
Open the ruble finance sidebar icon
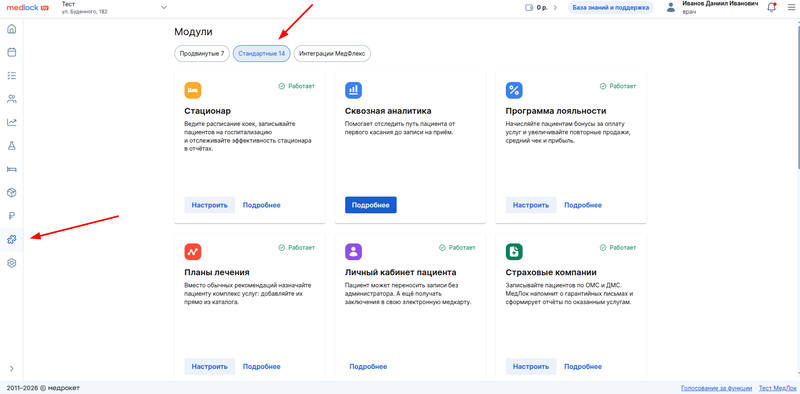pos(12,216)
